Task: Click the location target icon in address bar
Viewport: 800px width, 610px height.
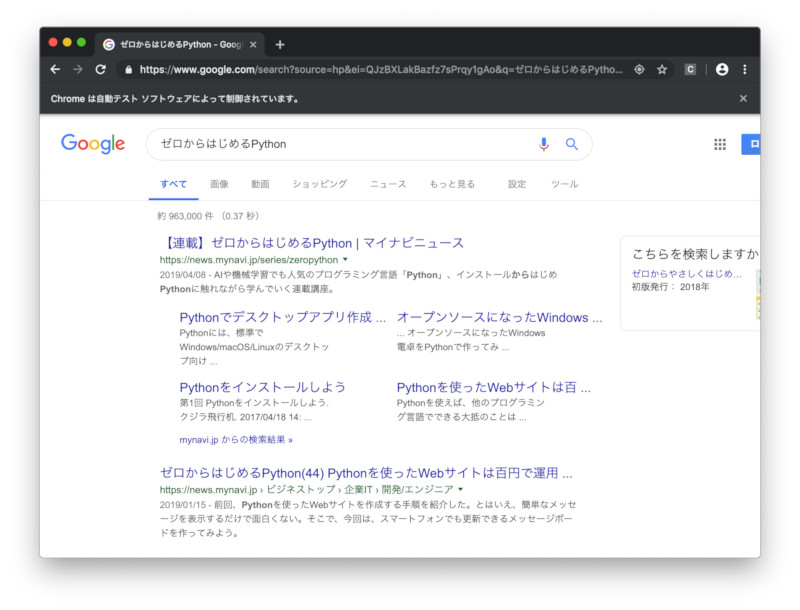Action: click(639, 69)
